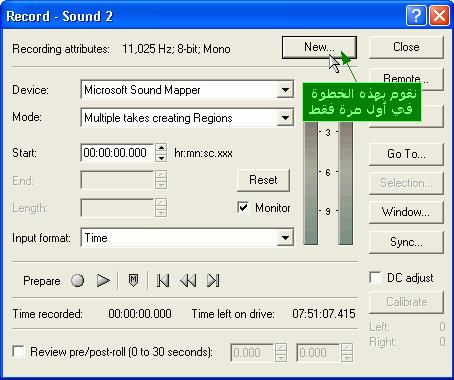Expand the Input format dropdown
The width and height of the screenshot is (454, 380).
point(285,238)
